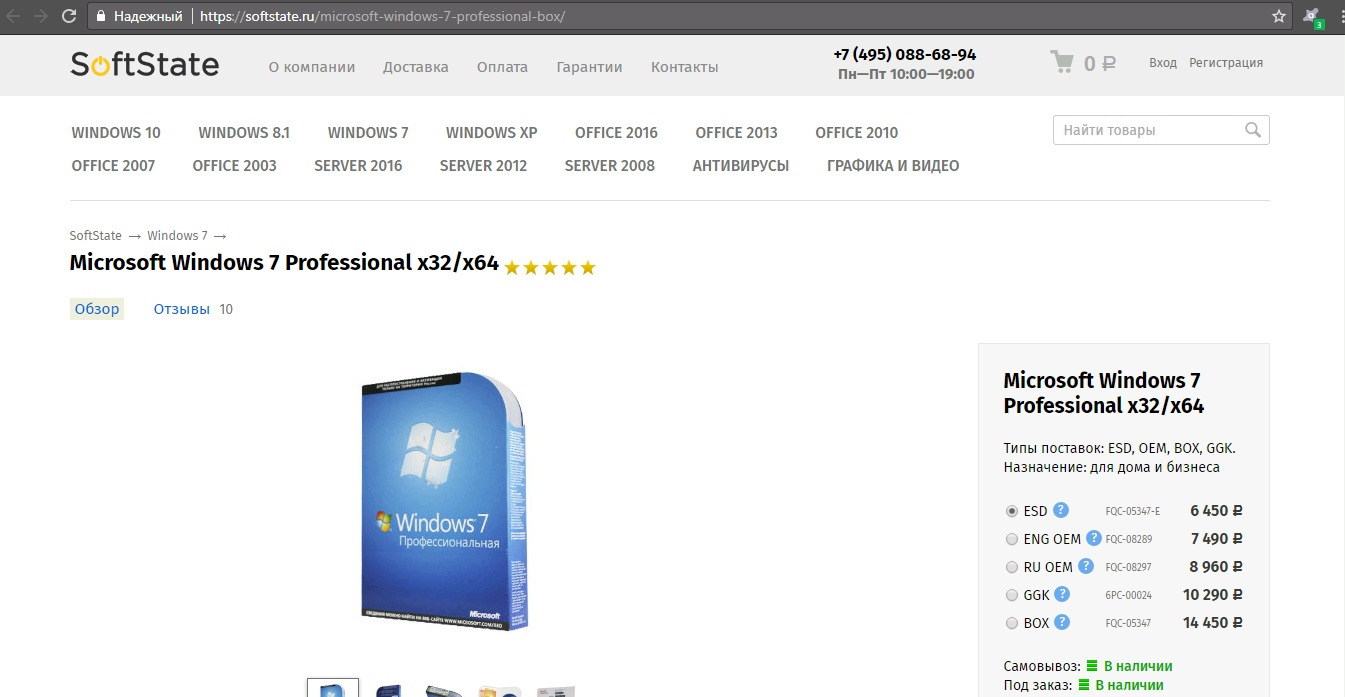1345x697 pixels.
Task: Click the SoftState breadcrumb link
Action: (96, 236)
